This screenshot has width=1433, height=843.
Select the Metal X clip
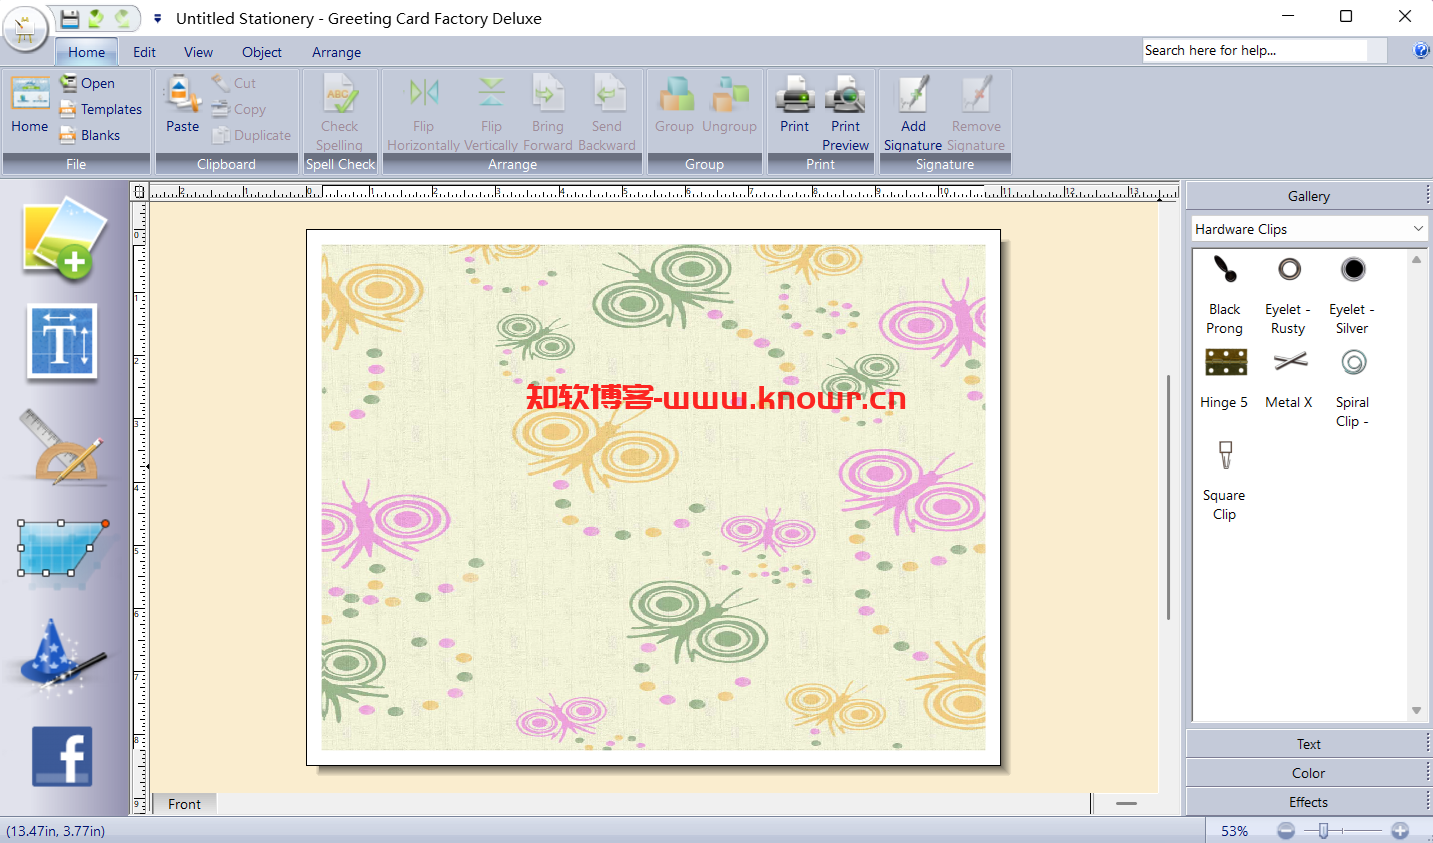coord(1289,378)
